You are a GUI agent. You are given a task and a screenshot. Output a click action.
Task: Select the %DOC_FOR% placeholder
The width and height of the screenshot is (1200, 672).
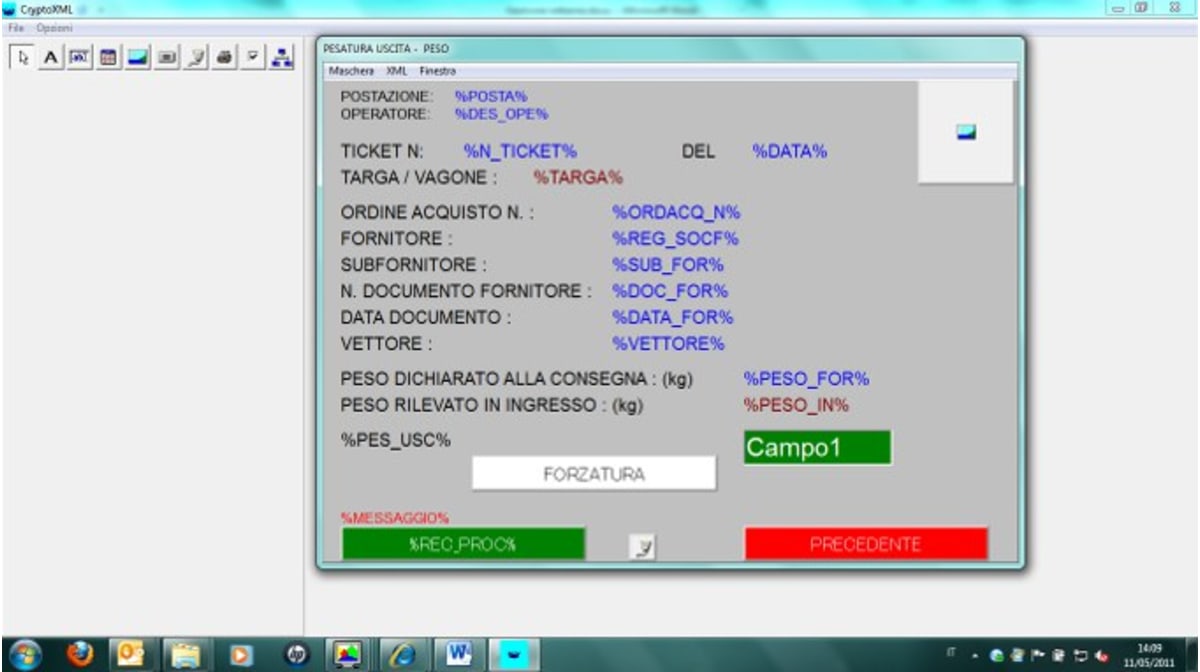coord(670,291)
